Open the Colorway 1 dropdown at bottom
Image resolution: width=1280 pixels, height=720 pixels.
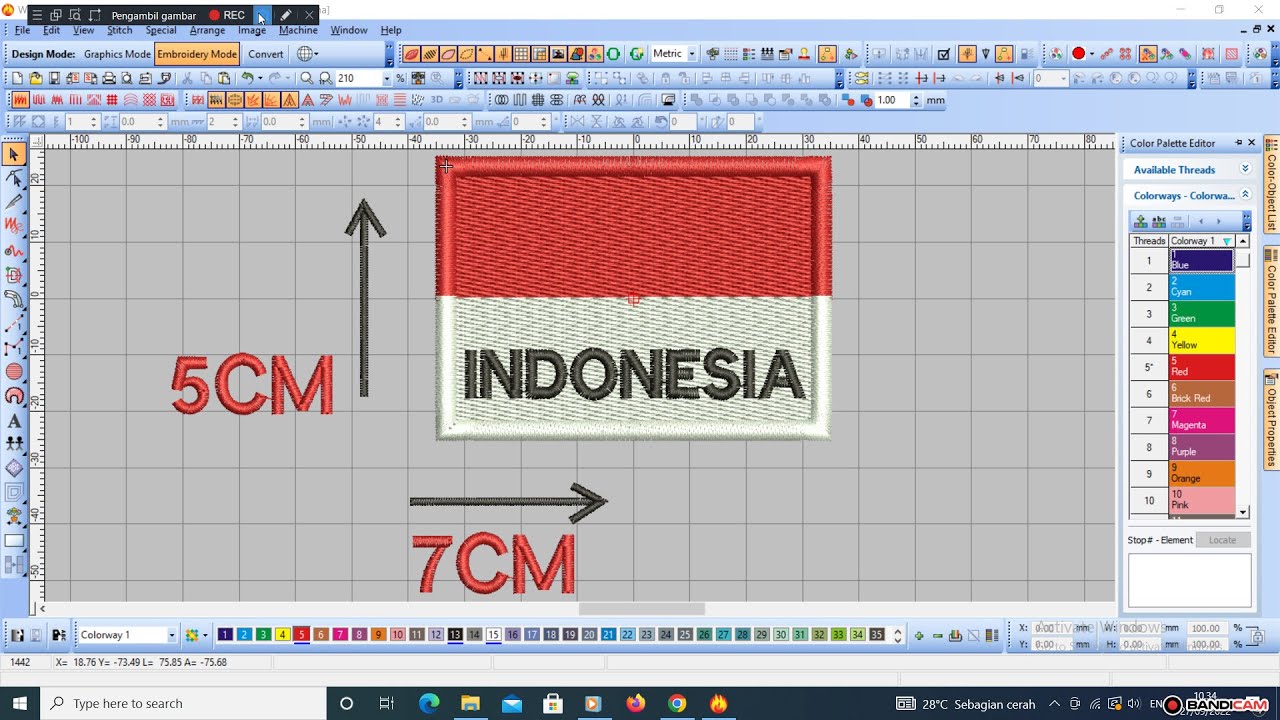pos(171,635)
